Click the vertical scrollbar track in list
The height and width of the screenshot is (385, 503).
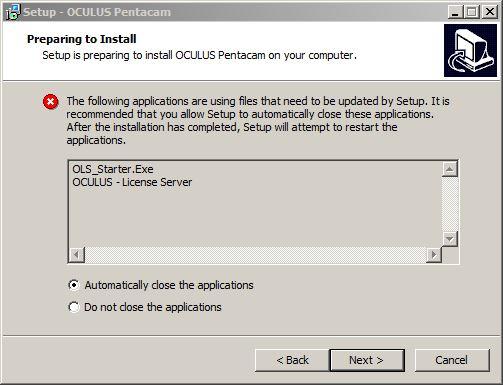click(450, 204)
